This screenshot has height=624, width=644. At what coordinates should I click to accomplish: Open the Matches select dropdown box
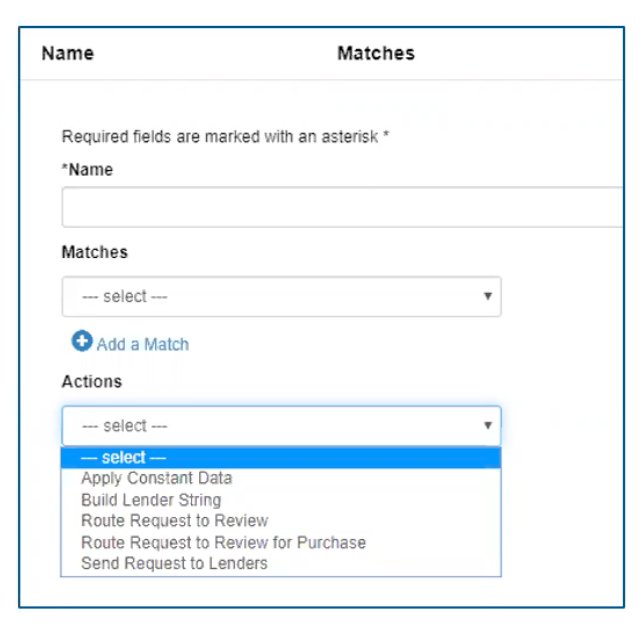[x=281, y=297]
